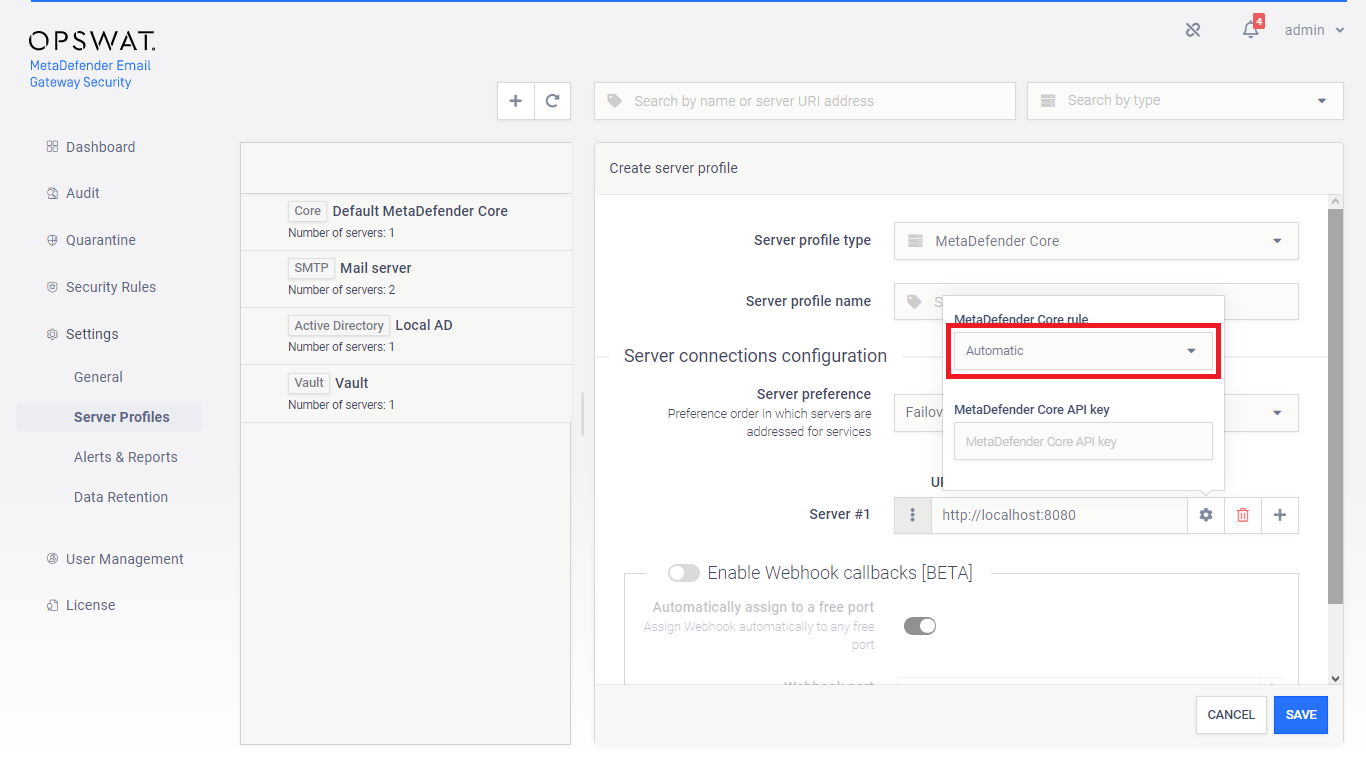Click the tag icon in search field
Screen dimensions: 1366x768
(x=615, y=101)
